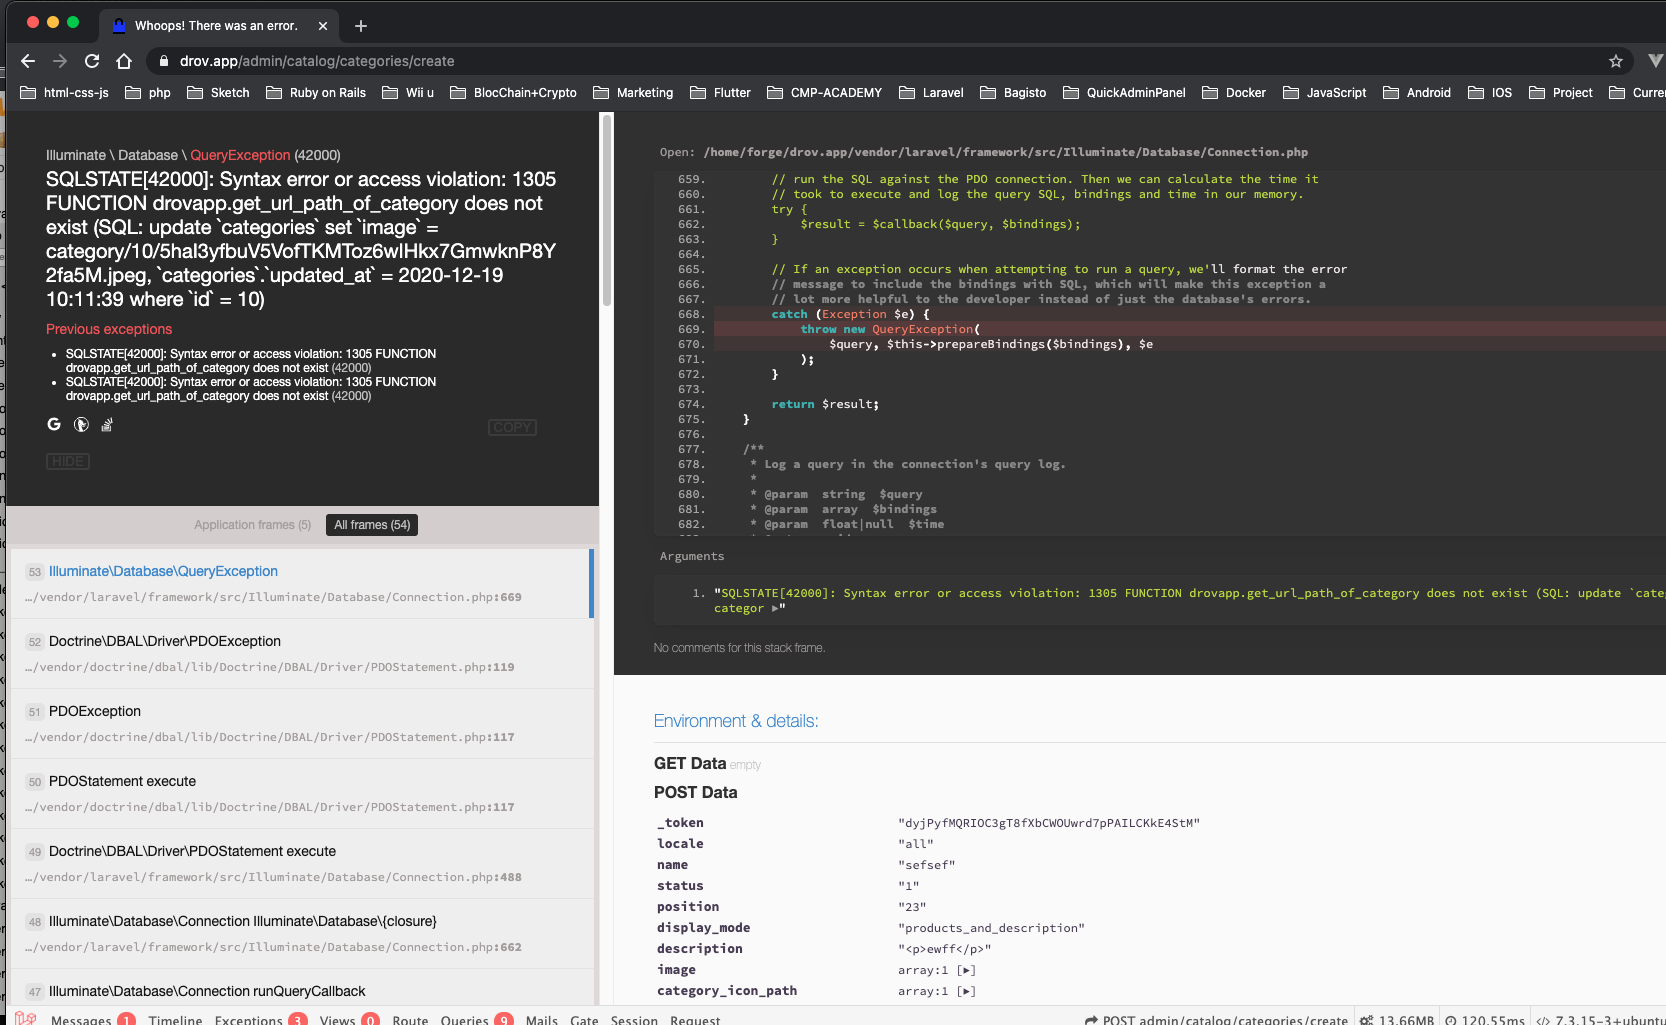The height and width of the screenshot is (1025, 1666).
Task: Click the left panel vertical scrollbar
Action: 606,210
